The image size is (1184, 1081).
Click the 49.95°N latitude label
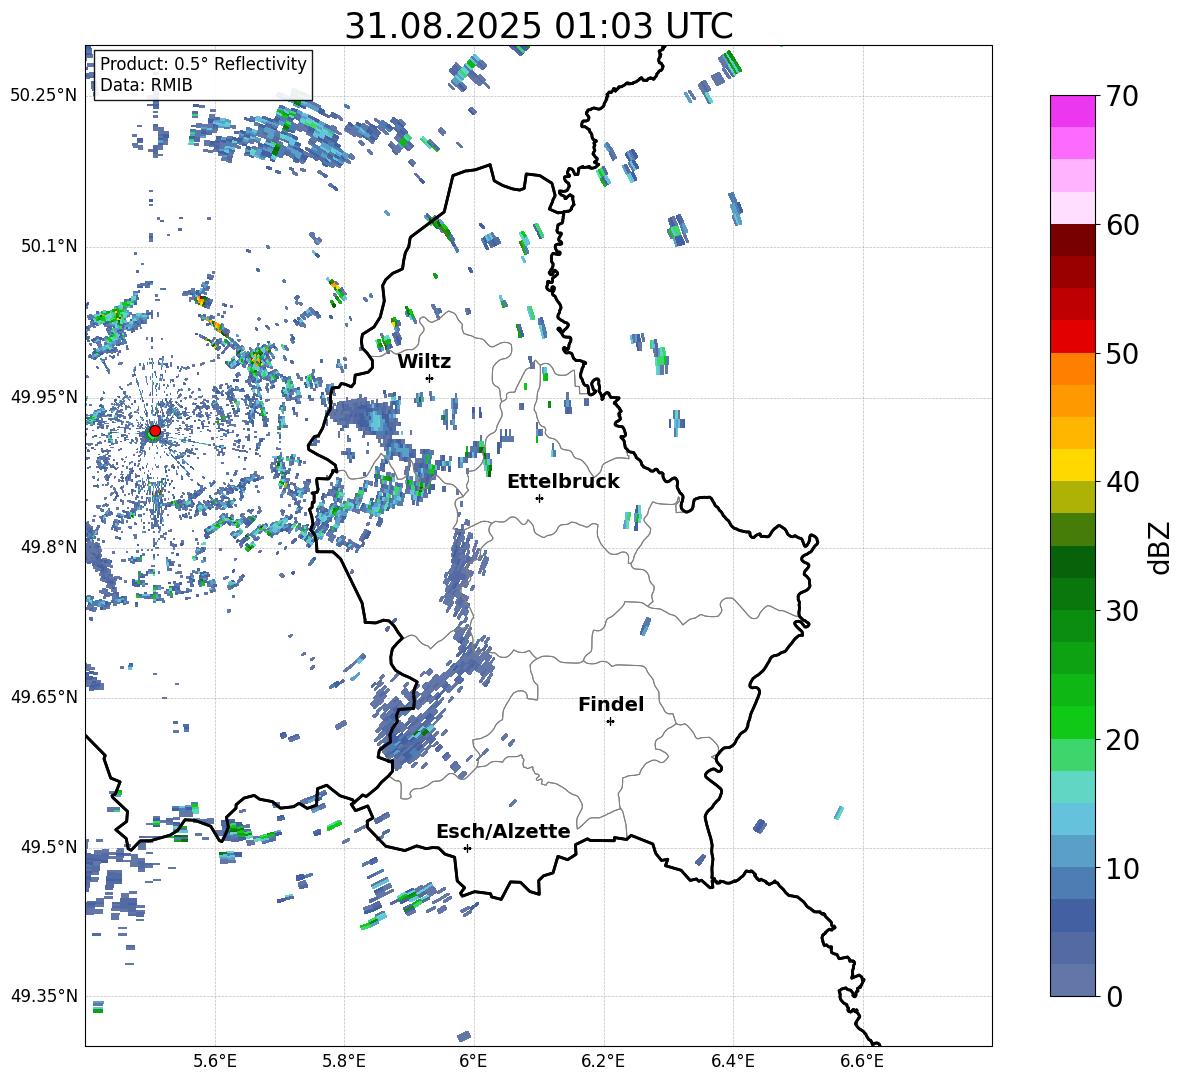[44, 397]
